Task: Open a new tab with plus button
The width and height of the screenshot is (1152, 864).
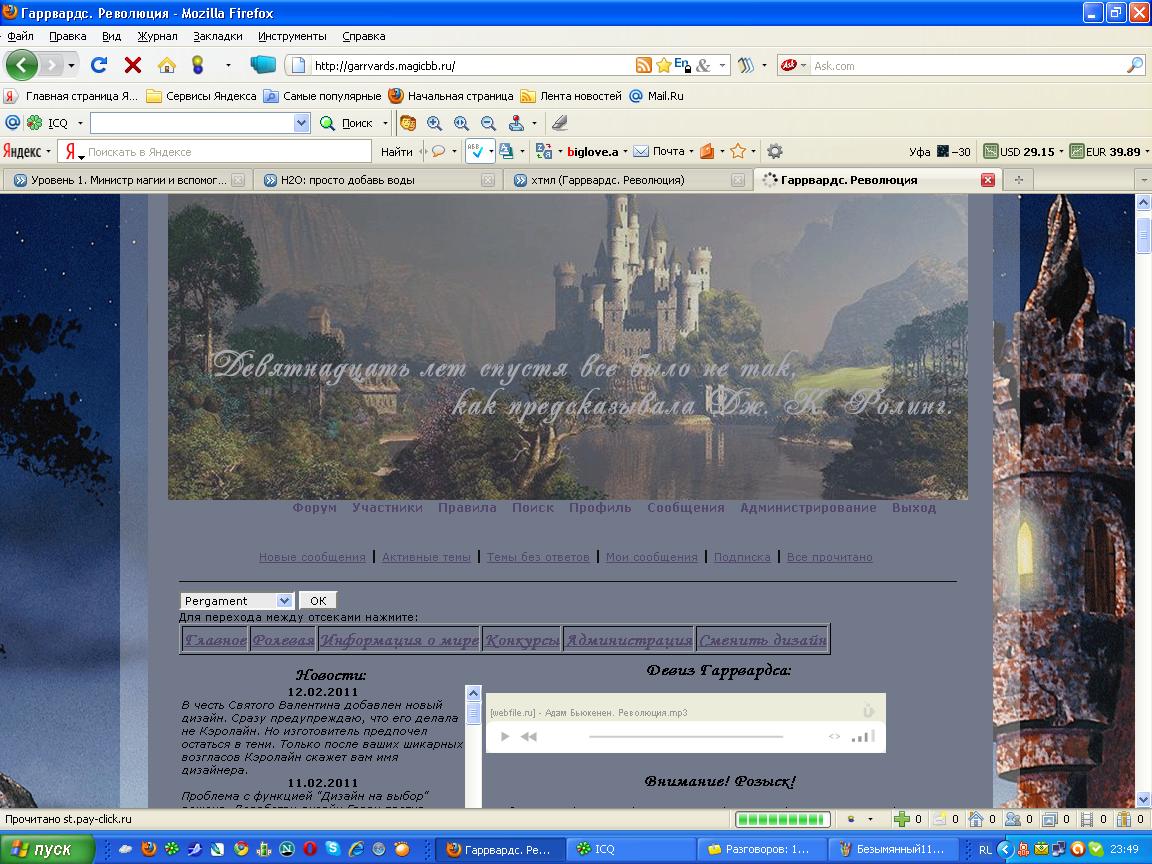Action: 1018,180
